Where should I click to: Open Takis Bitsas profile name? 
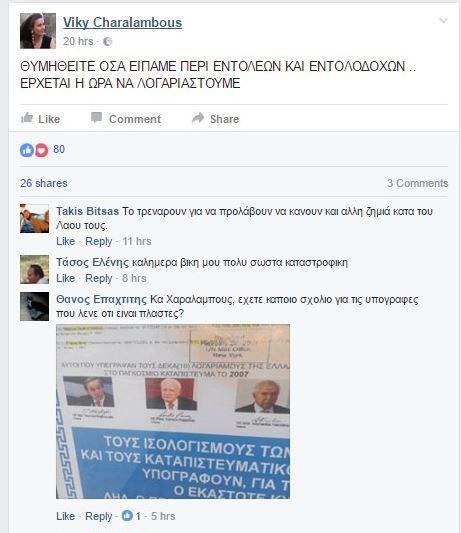[x=87, y=211]
